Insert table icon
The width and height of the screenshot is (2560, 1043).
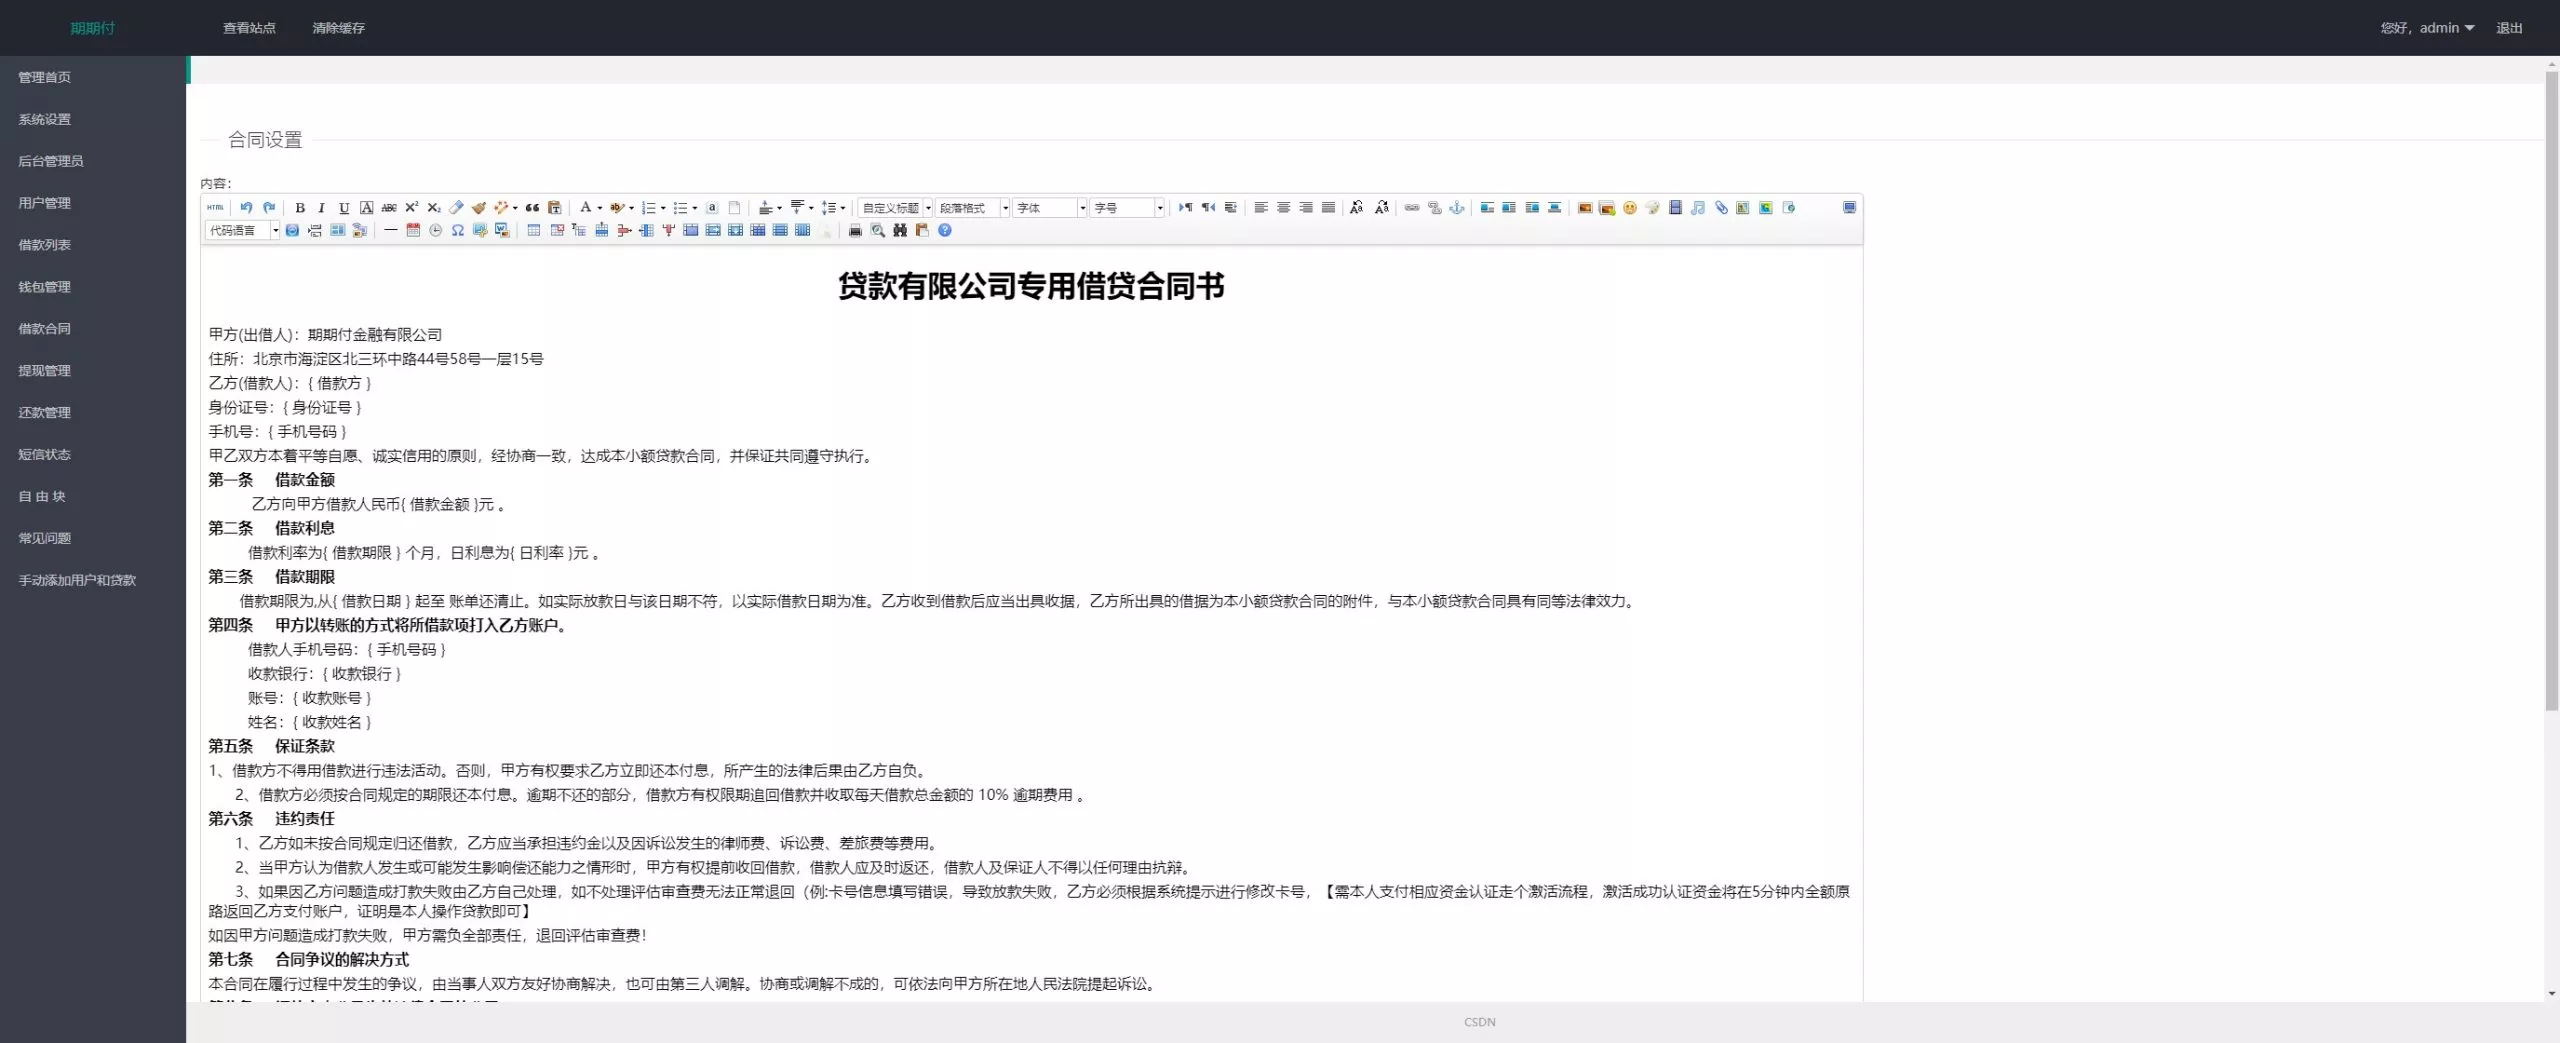tap(534, 231)
